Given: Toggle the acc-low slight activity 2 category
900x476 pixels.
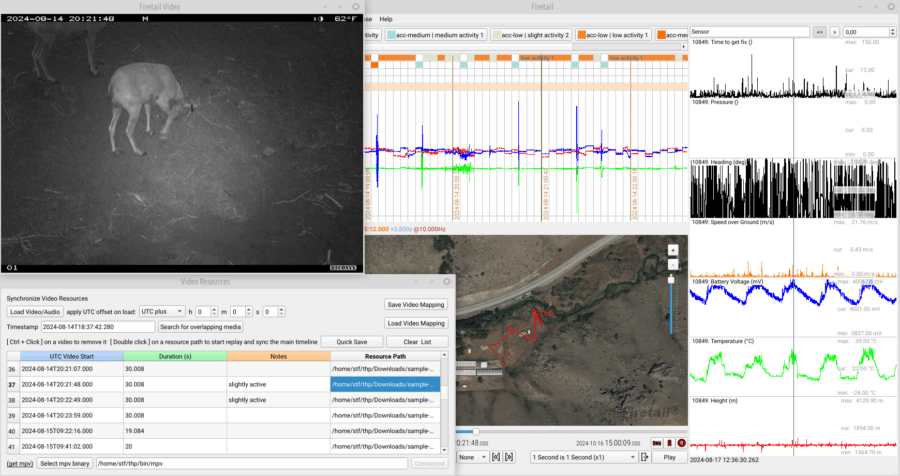Looking at the screenshot, I should coord(530,35).
